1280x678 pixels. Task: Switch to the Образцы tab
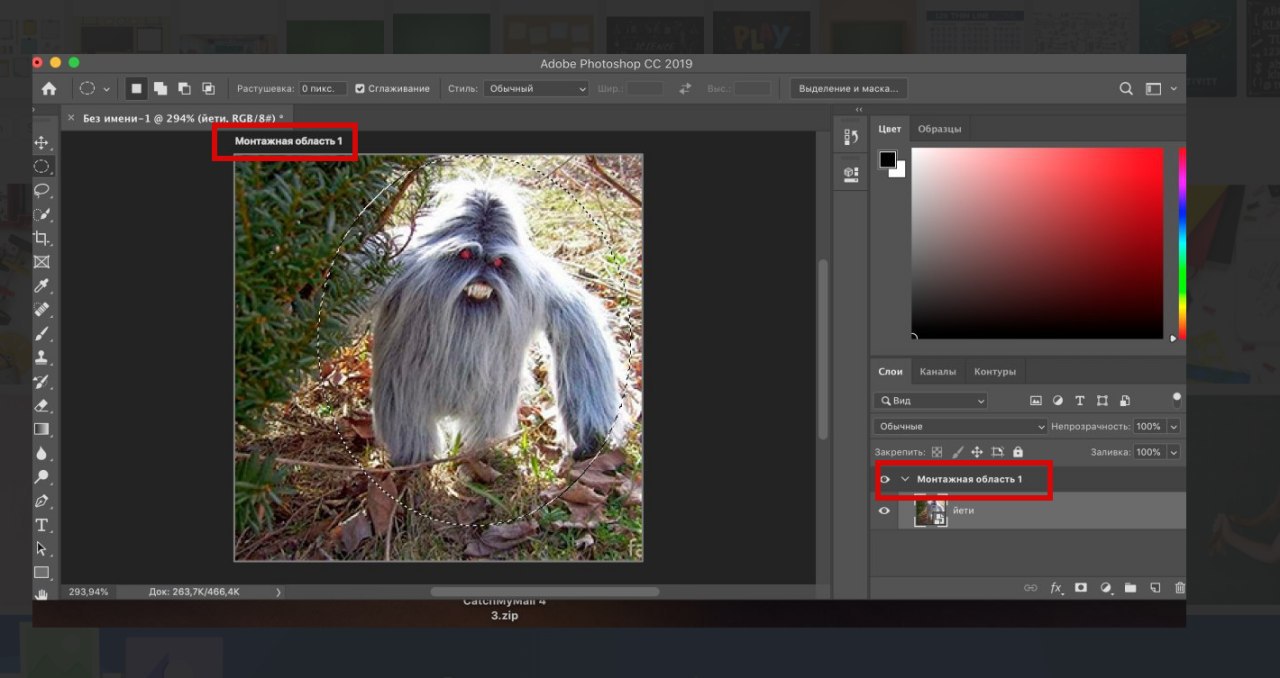(x=939, y=129)
